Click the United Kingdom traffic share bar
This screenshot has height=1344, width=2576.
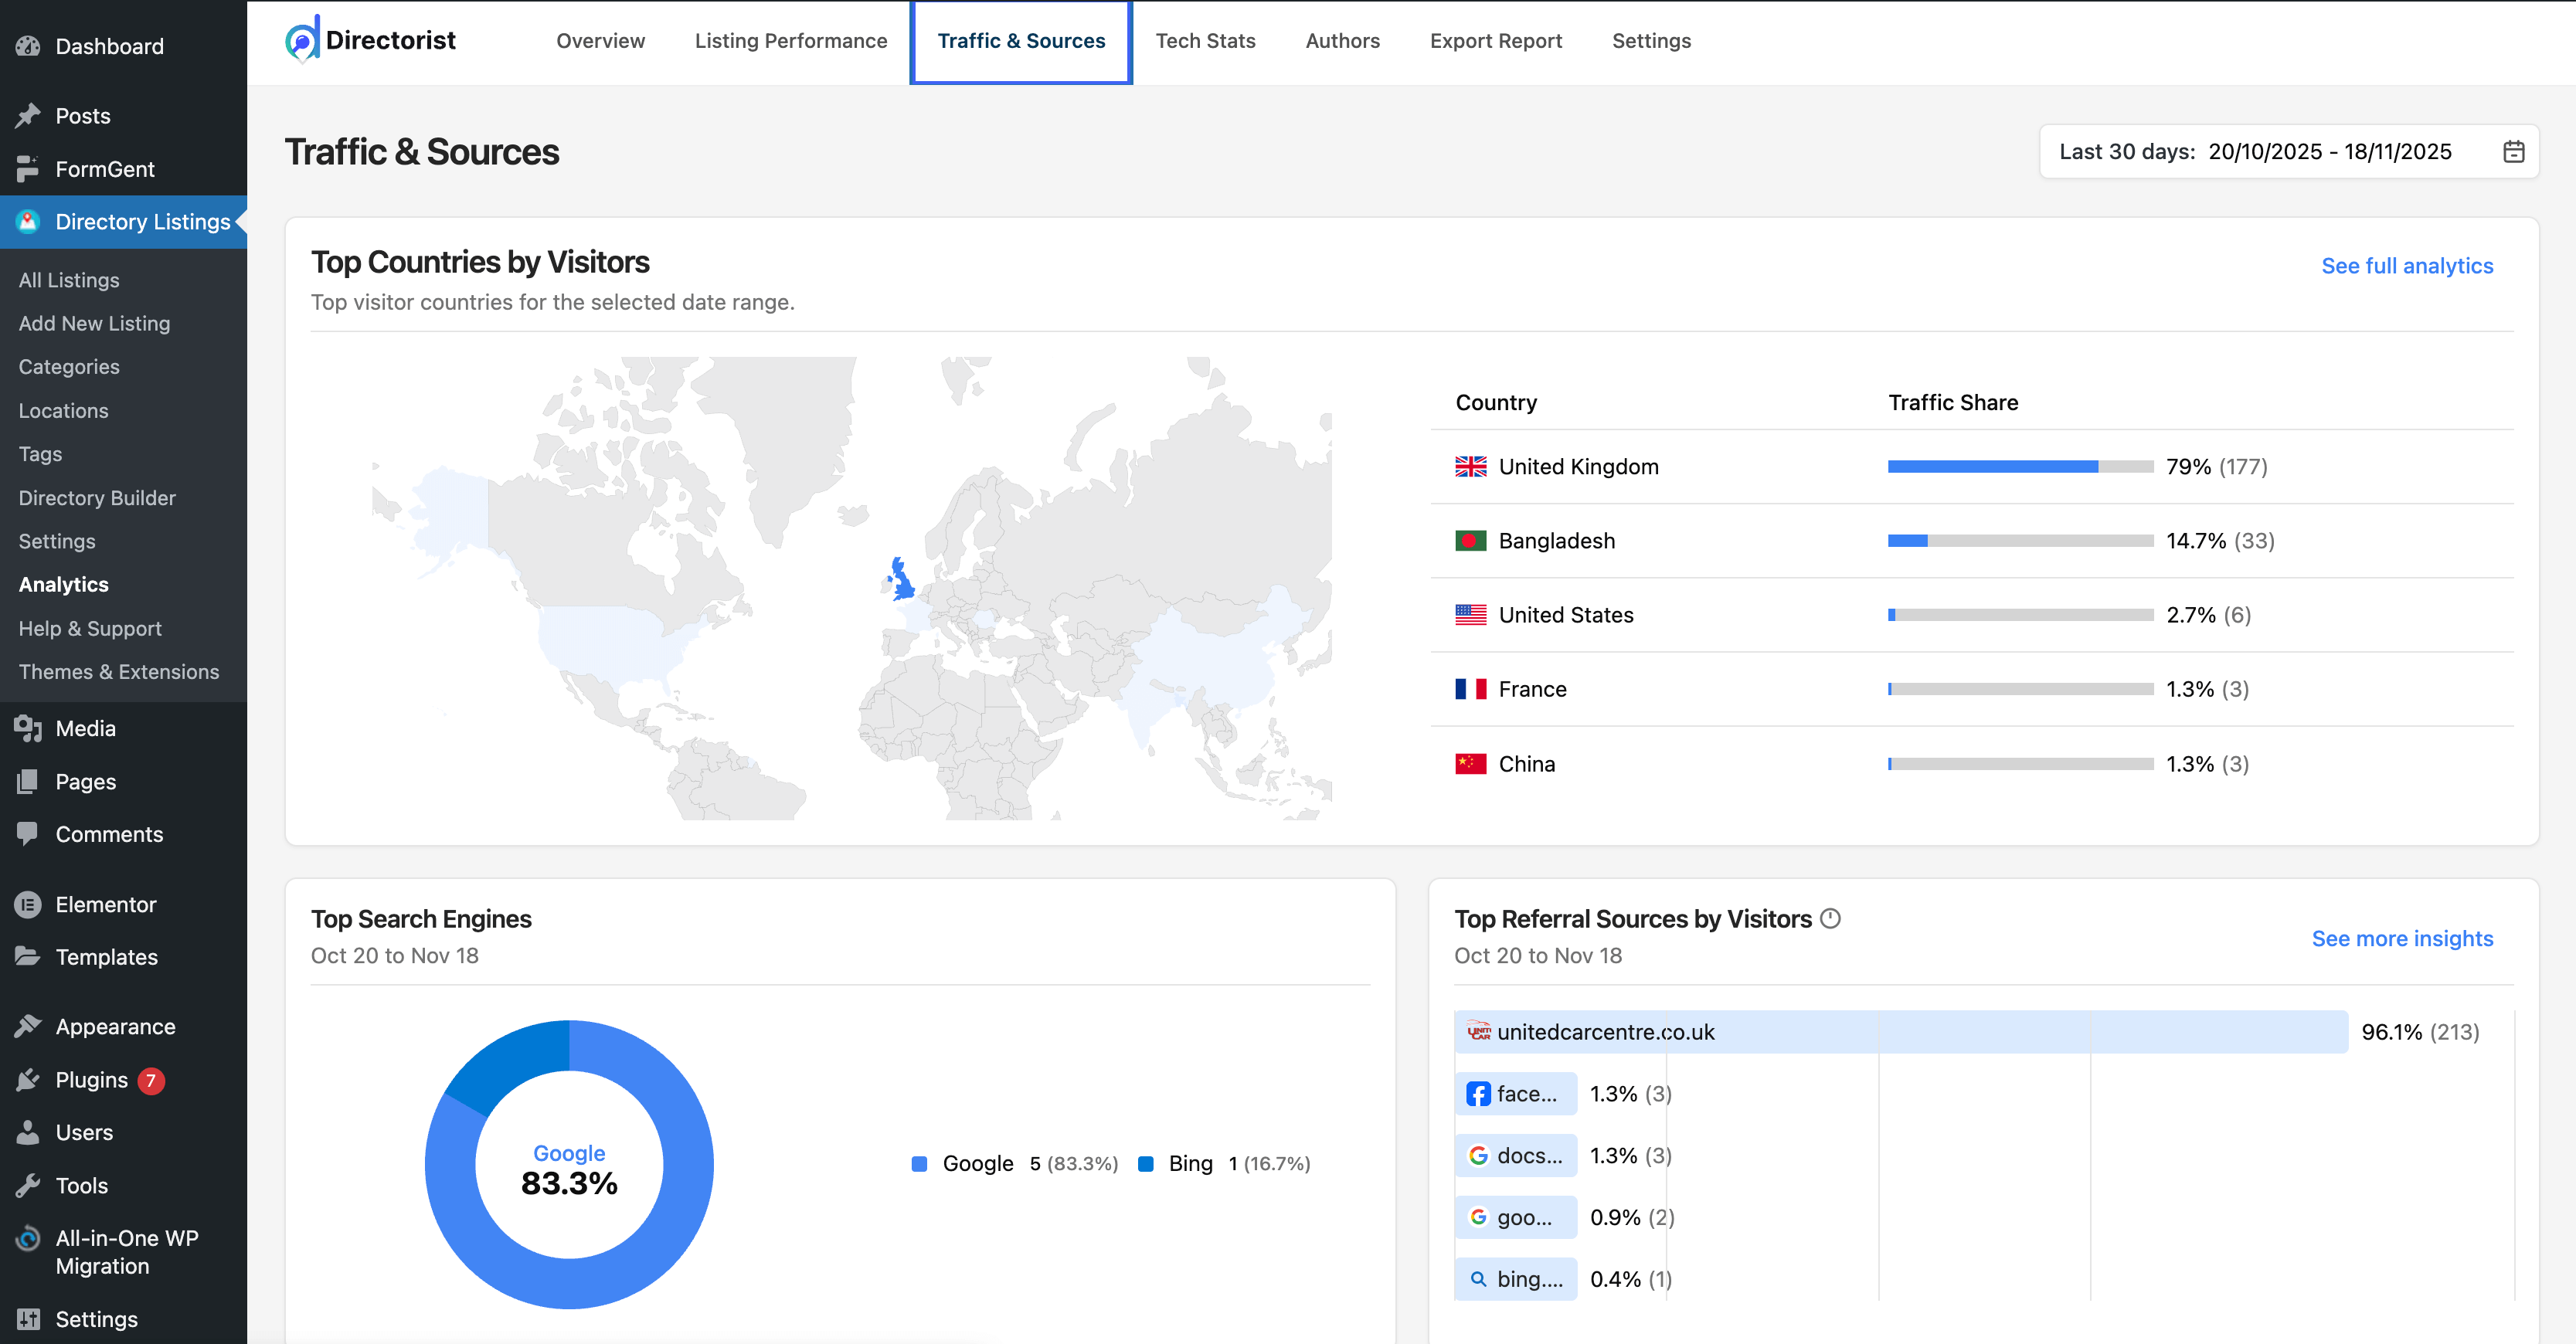click(x=2019, y=467)
